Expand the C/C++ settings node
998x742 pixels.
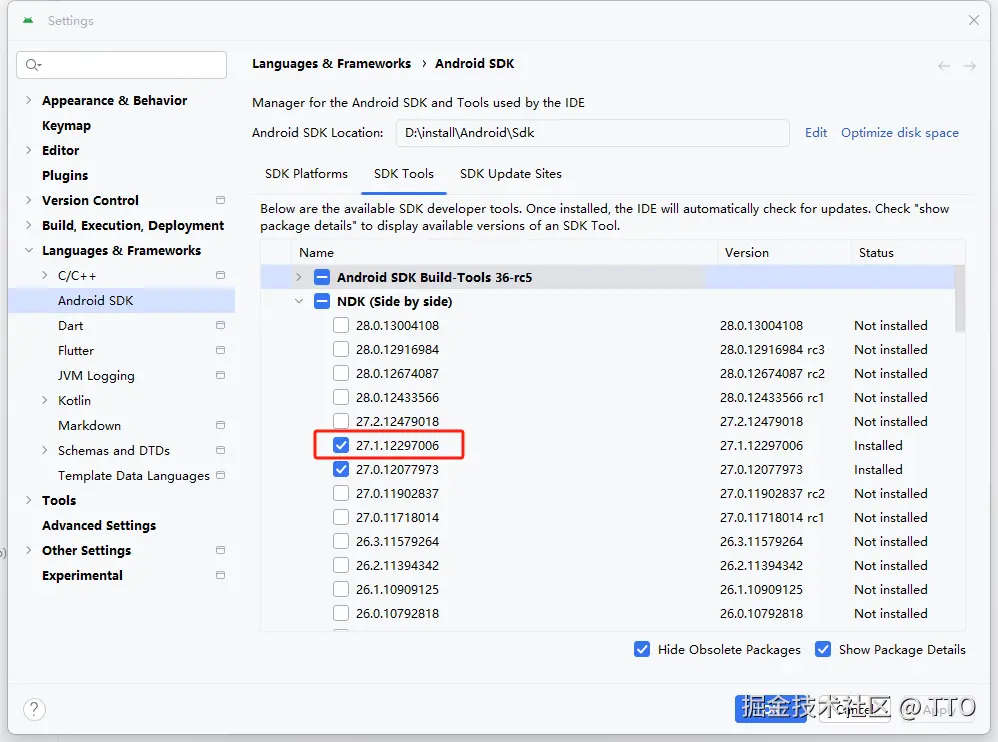[45, 275]
